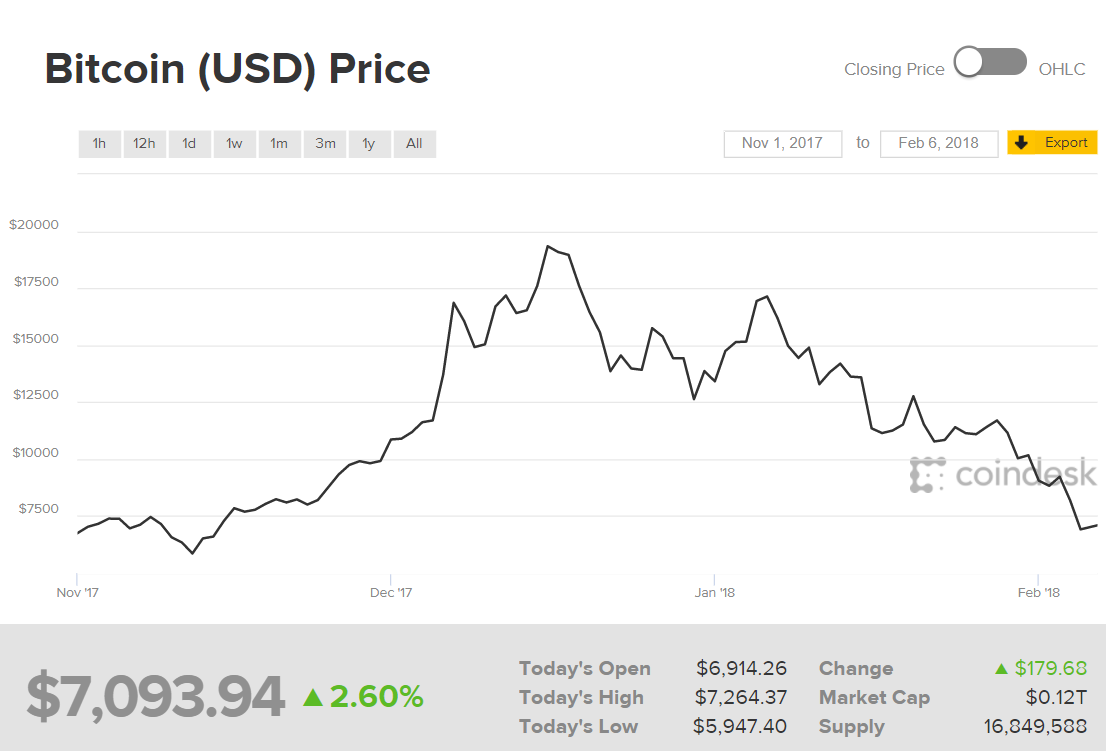Viewport: 1106px width, 751px height.
Task: Select the All time range
Action: coord(414,143)
